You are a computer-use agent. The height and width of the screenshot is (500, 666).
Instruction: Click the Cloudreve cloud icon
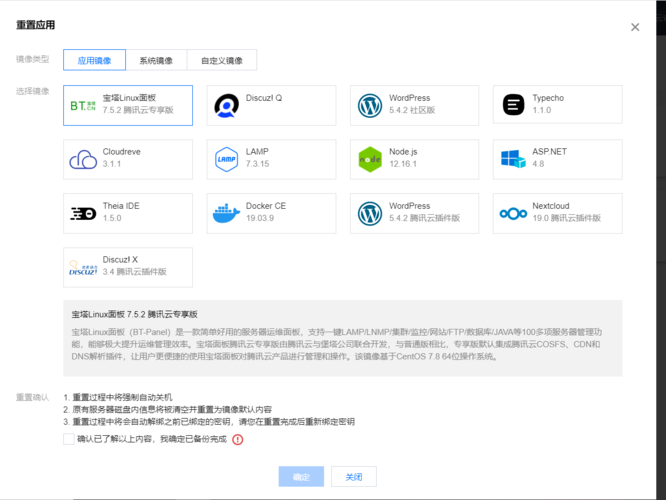(x=83, y=159)
